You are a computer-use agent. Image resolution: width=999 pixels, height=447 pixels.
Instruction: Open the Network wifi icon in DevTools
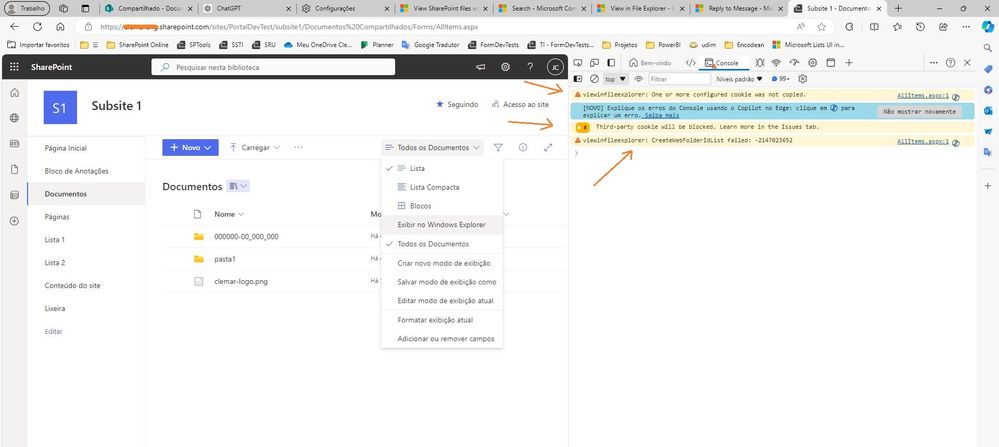coord(776,62)
